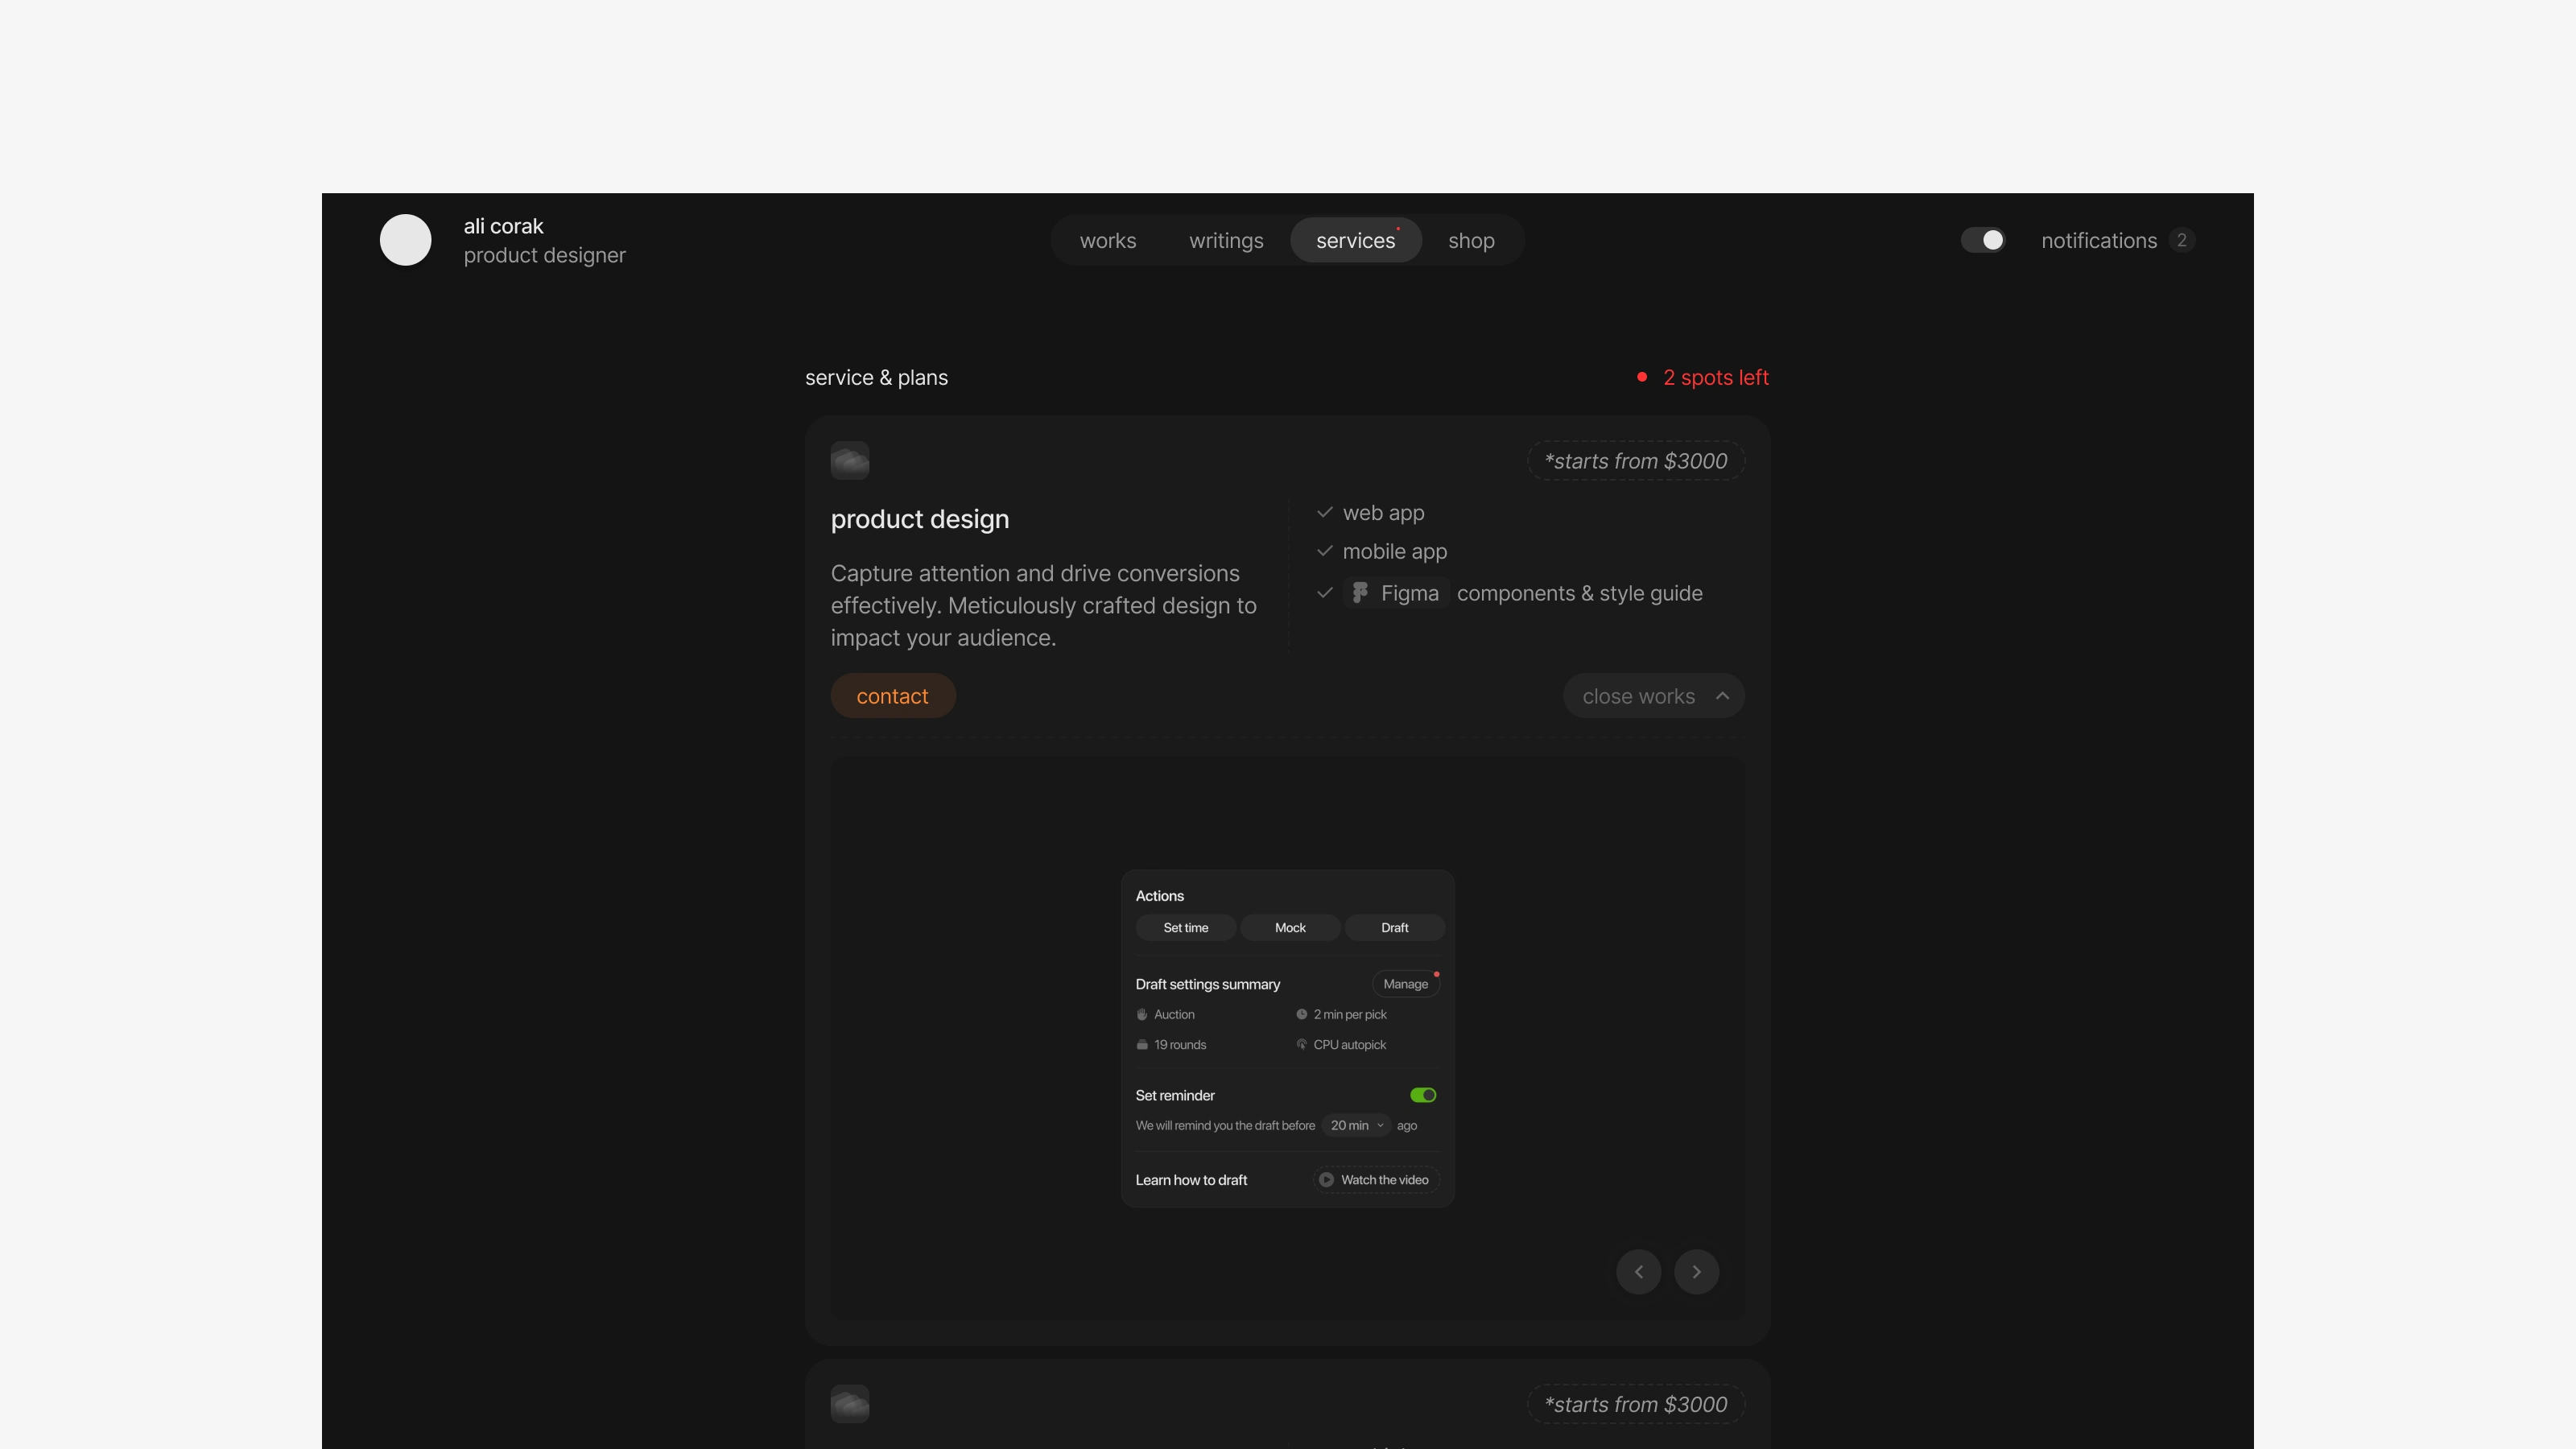Open the works tab
2576x1449 pixels.
click(1107, 240)
